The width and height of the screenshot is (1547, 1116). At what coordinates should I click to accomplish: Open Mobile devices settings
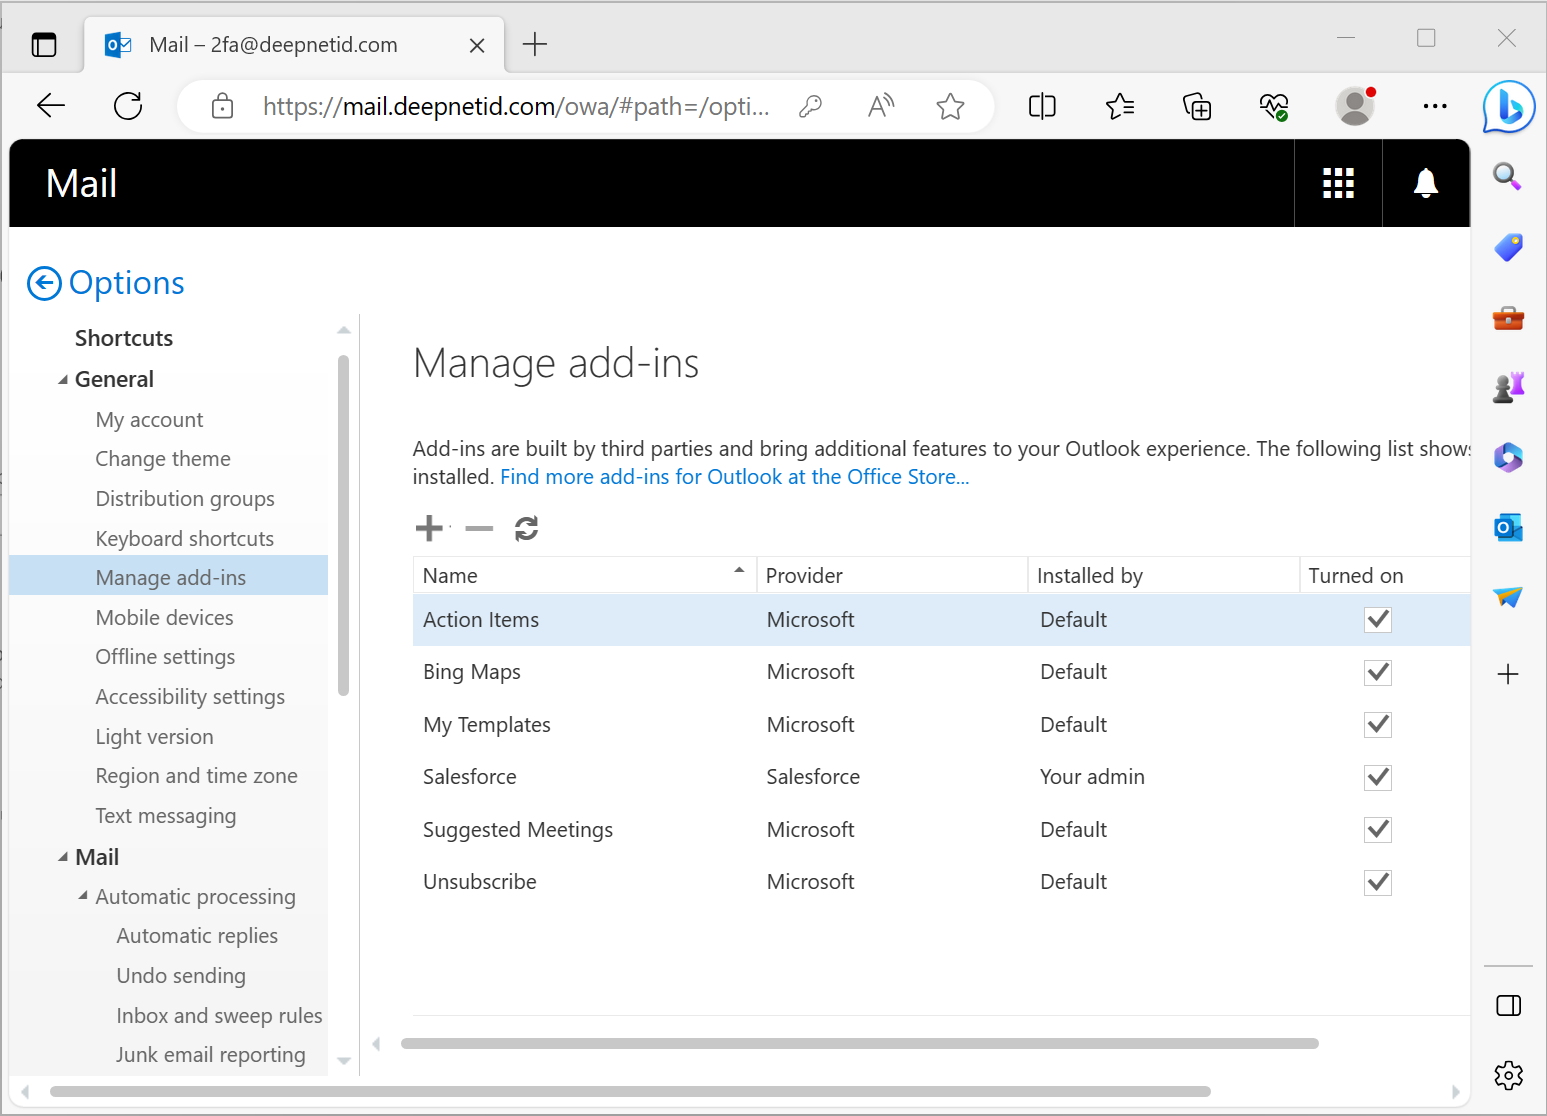pos(164,618)
